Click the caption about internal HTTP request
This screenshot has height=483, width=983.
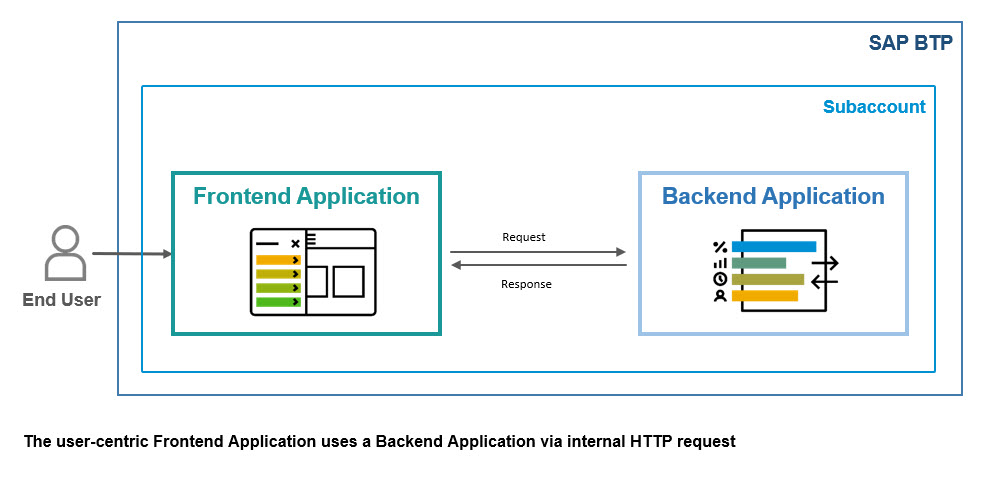[380, 441]
